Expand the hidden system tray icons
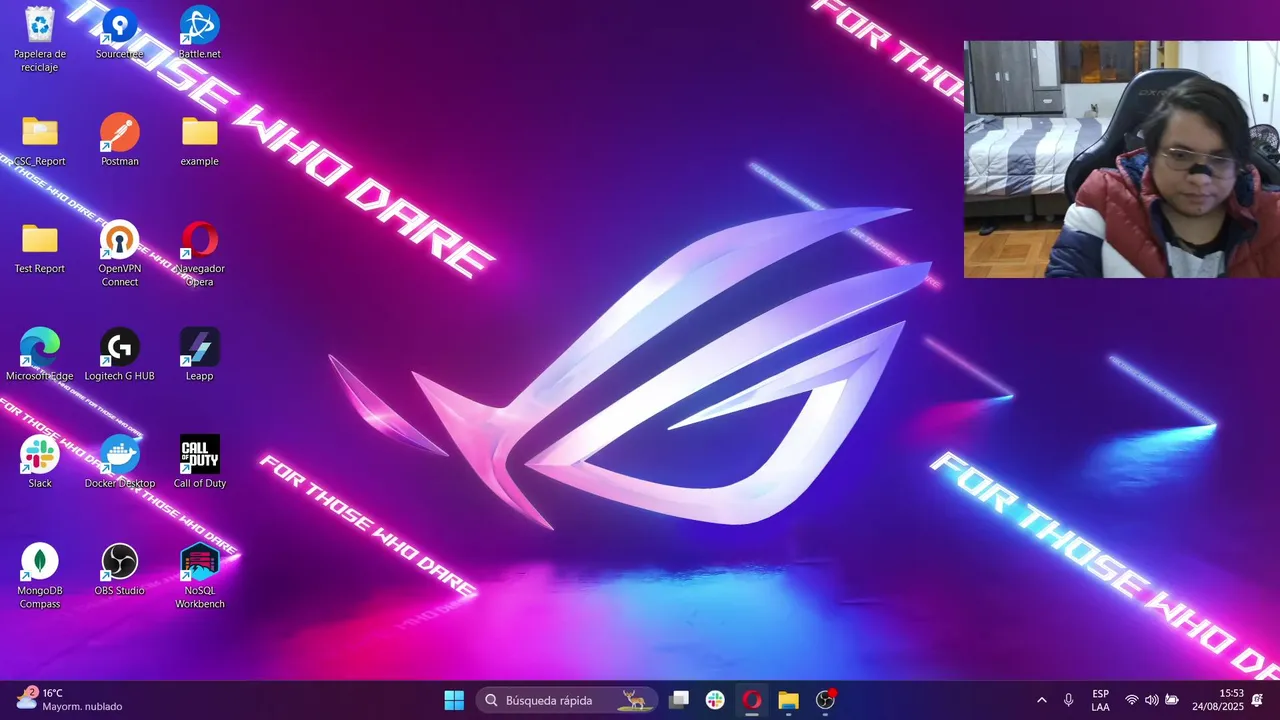This screenshot has width=1280, height=720. 1042,700
